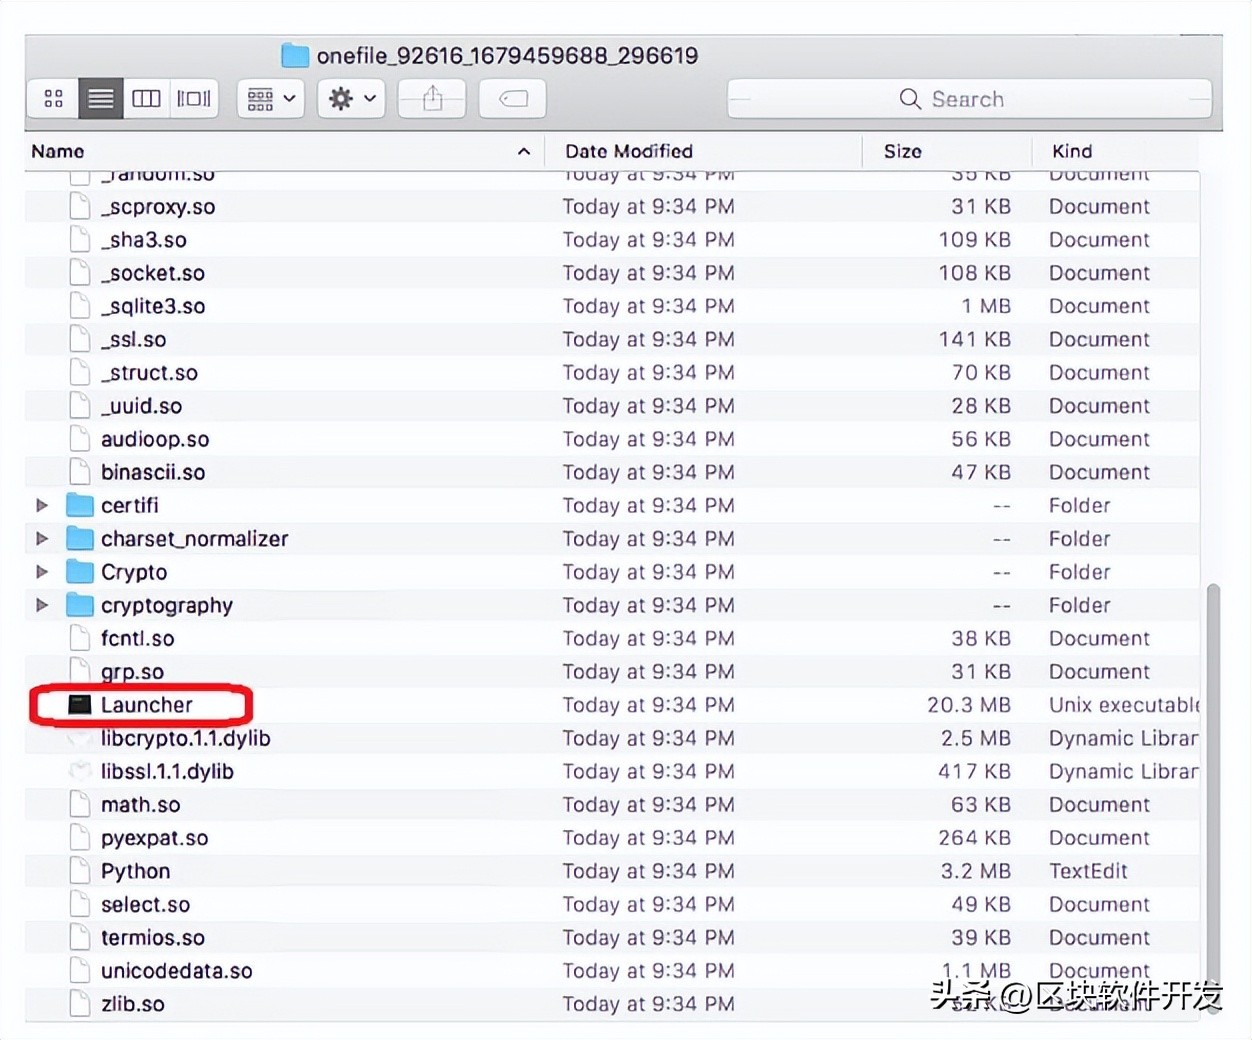Viewport: 1252px width, 1040px height.
Task: Select the Launcher executable icon
Action: click(x=80, y=705)
